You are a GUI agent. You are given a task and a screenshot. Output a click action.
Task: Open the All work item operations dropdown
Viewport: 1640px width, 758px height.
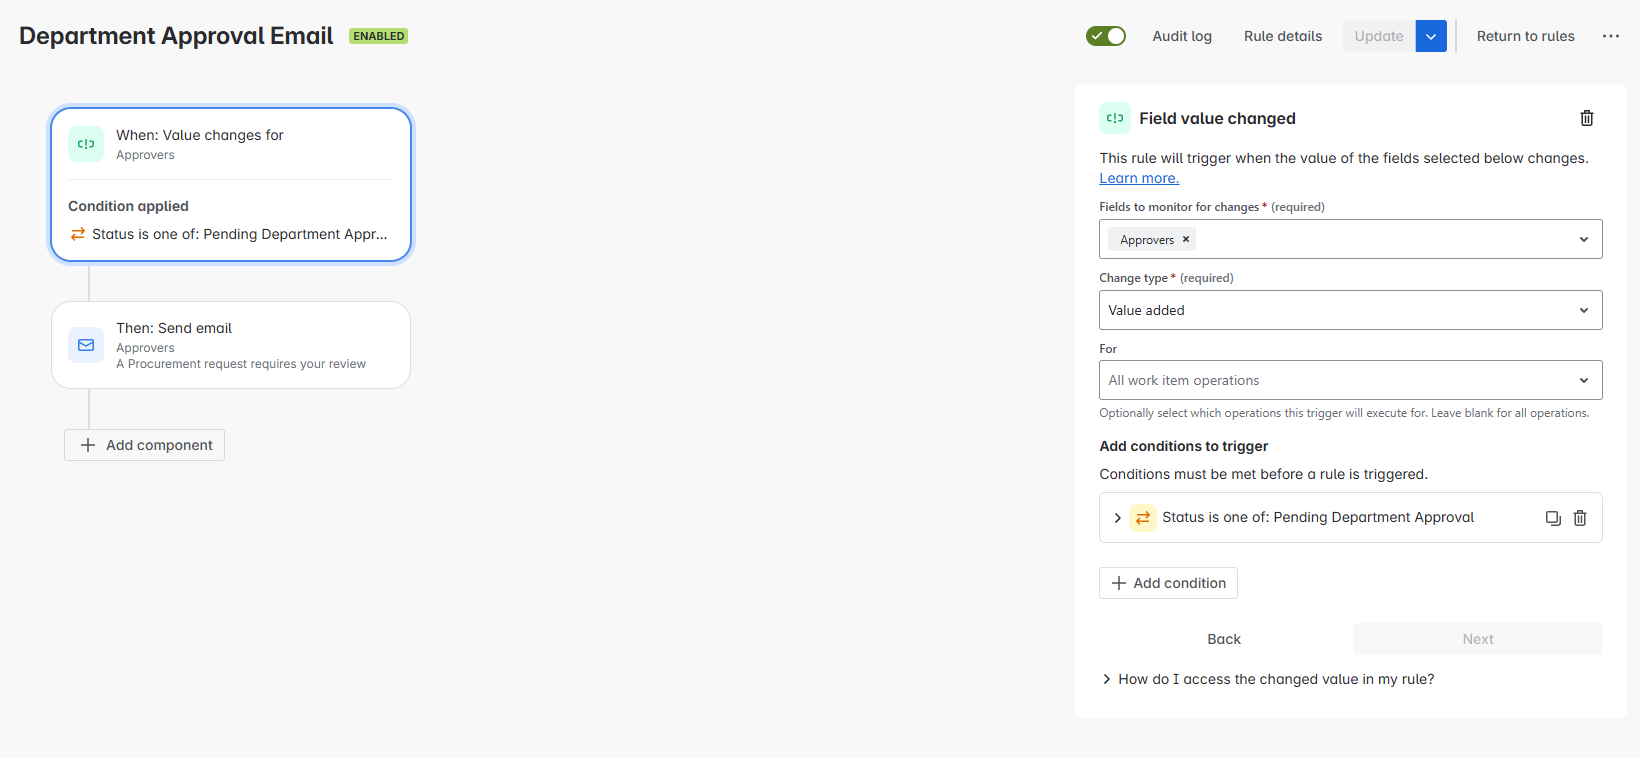[1349, 380]
